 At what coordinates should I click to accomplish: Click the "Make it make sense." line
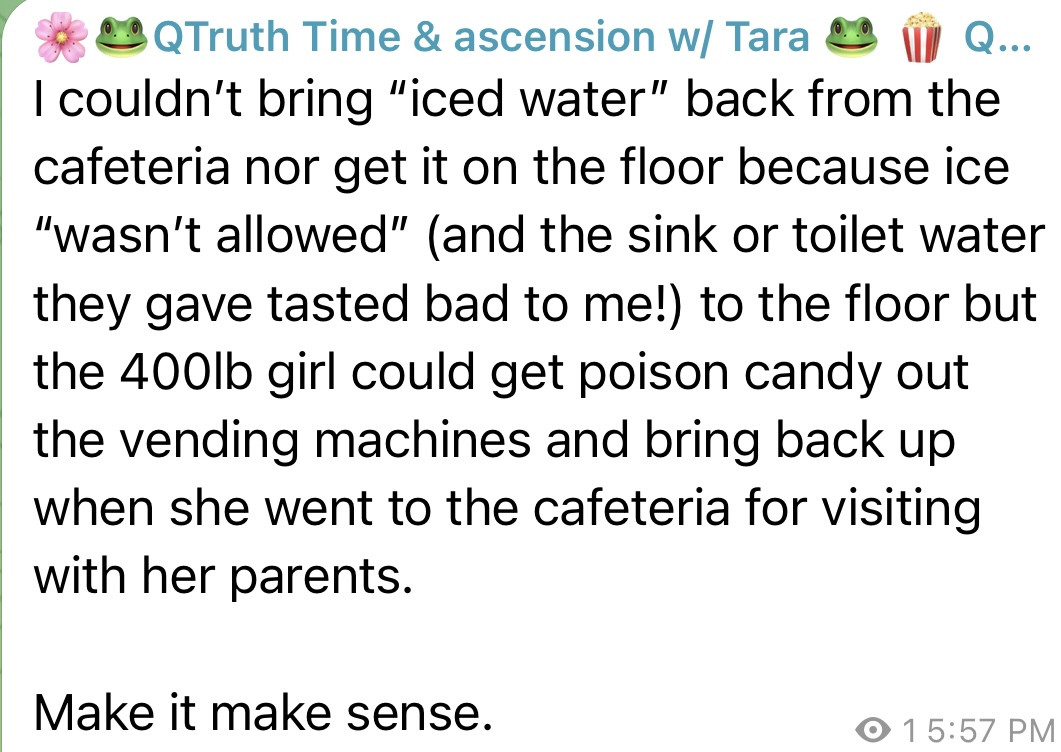264,711
